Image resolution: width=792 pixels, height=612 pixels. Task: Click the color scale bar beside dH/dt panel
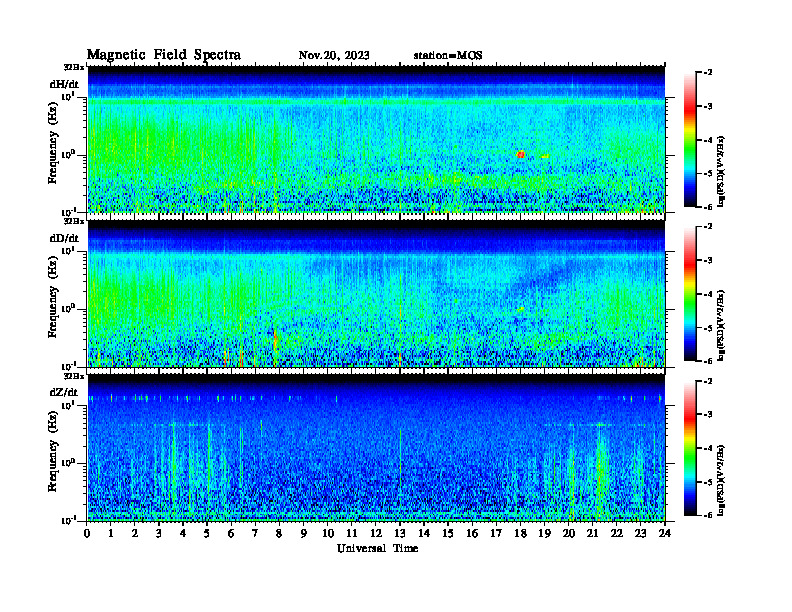pyautogui.click(x=690, y=140)
